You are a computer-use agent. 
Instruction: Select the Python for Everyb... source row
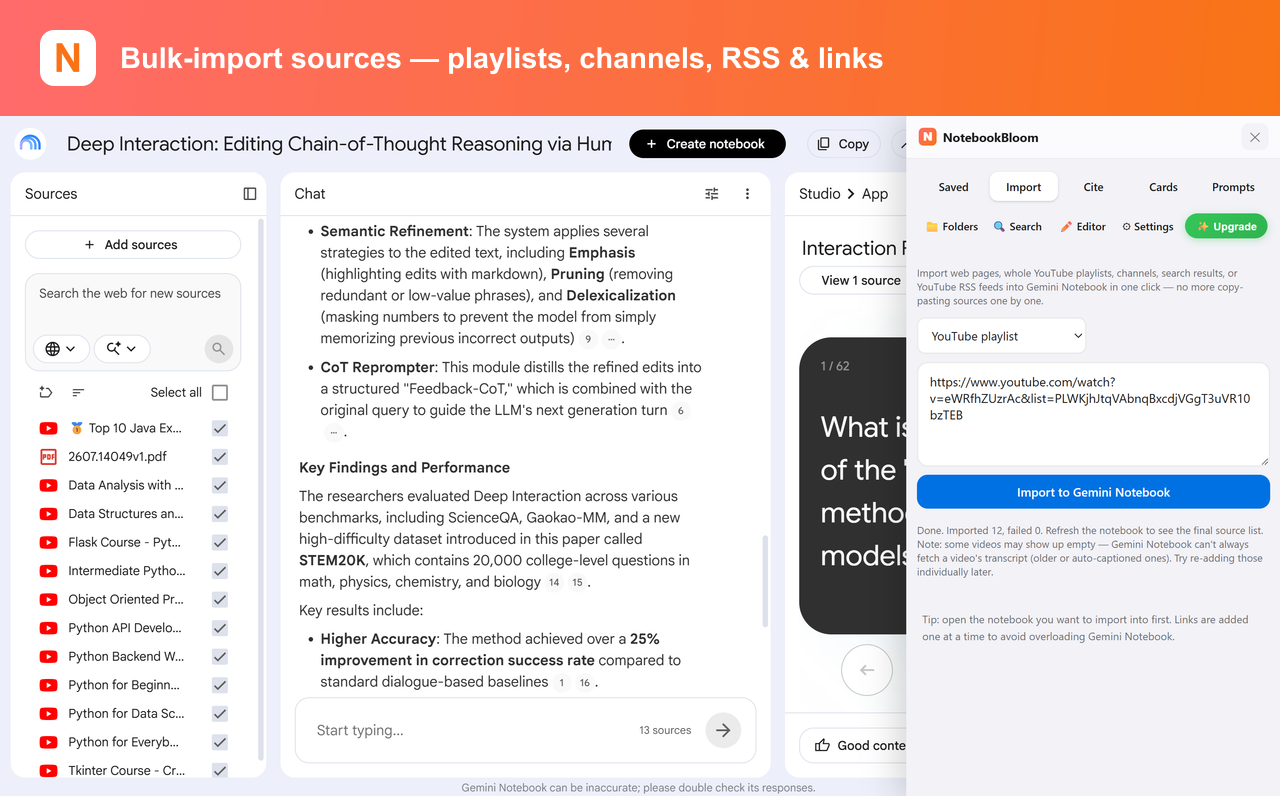[x=133, y=742]
